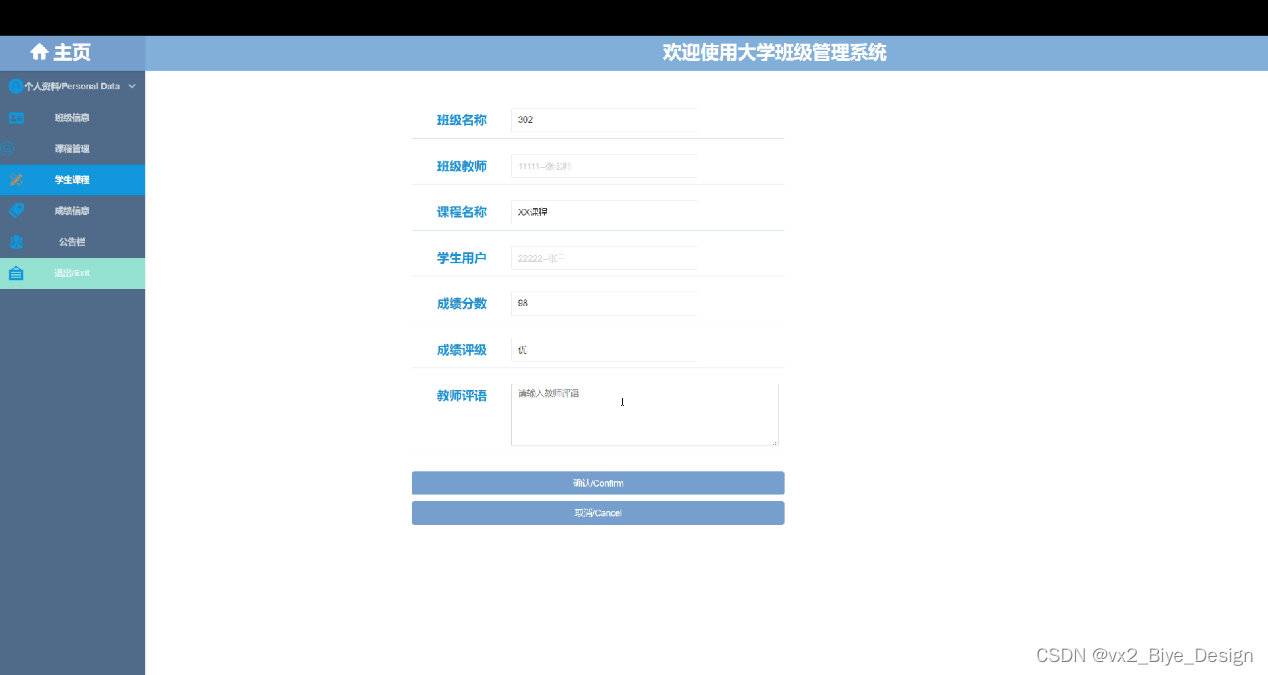This screenshot has width=1268, height=675.
Task: Expand the 个人资料/Personal Data chevron
Action: (132, 86)
